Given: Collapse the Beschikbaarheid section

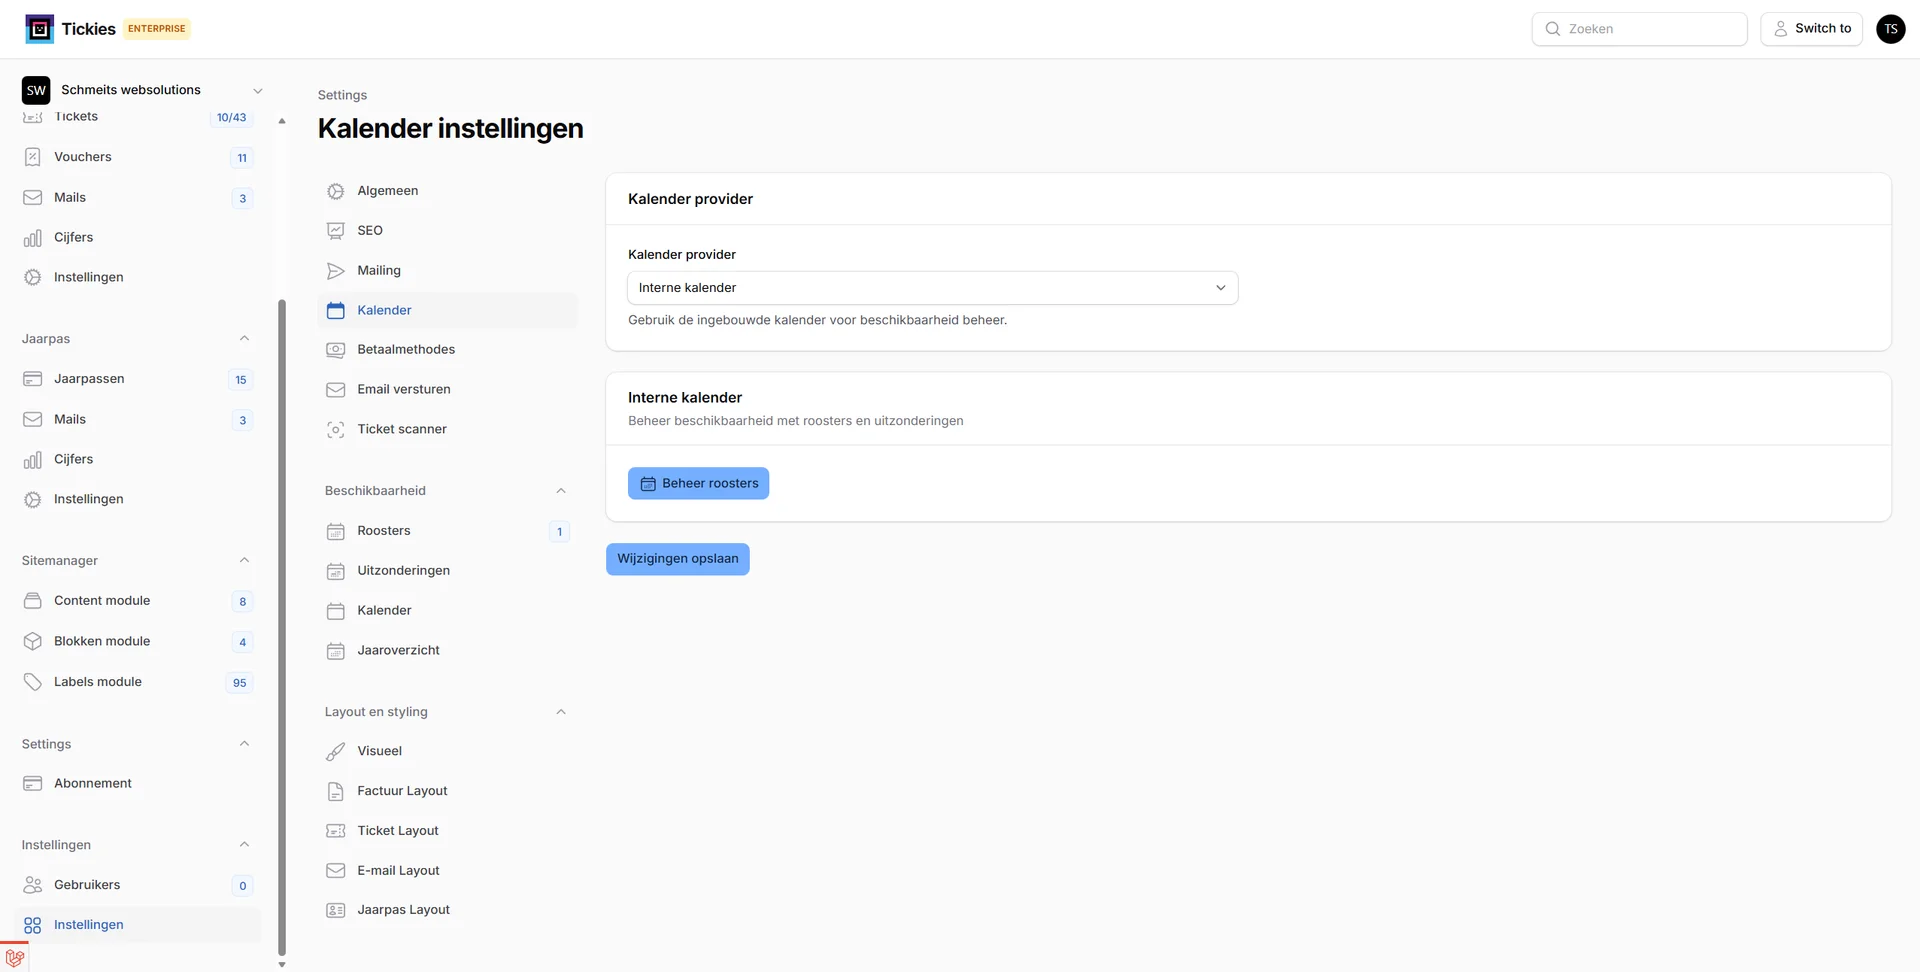Looking at the screenshot, I should point(560,490).
